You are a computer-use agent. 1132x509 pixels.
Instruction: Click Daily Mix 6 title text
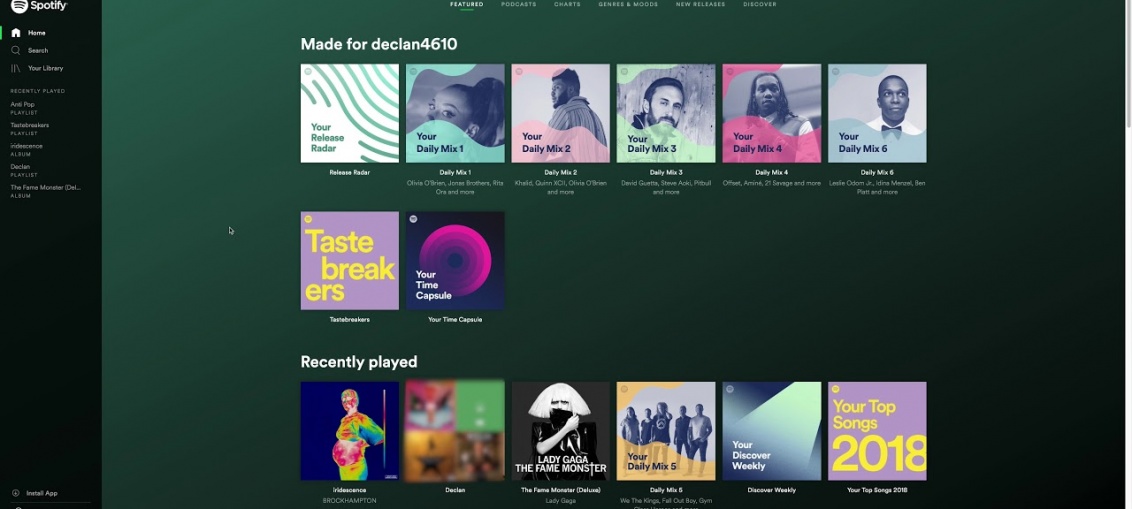[877, 173]
